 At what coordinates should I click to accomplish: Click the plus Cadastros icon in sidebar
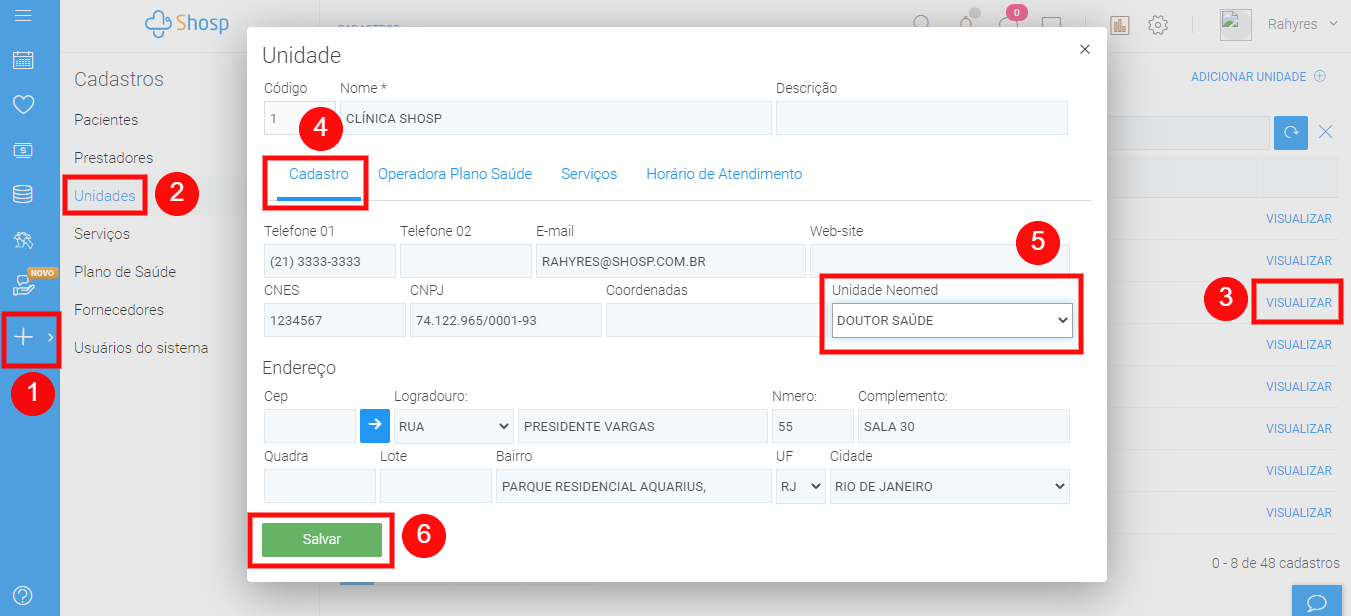(x=23, y=338)
